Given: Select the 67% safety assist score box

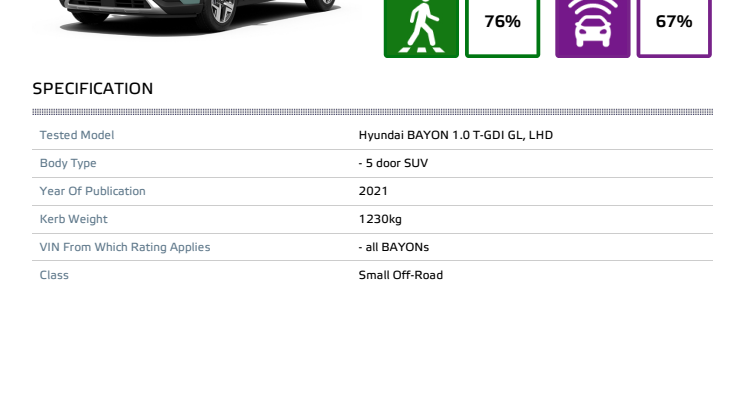Looking at the screenshot, I should click(x=674, y=28).
